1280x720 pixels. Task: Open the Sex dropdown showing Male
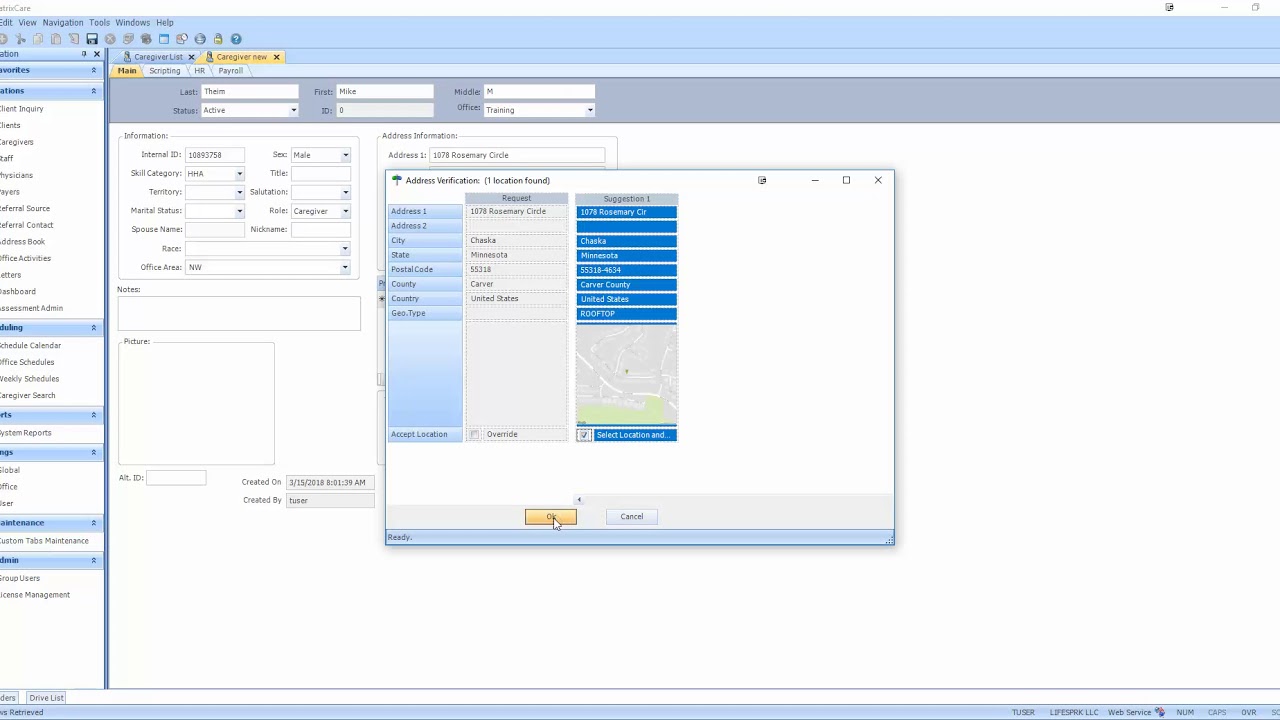point(345,155)
